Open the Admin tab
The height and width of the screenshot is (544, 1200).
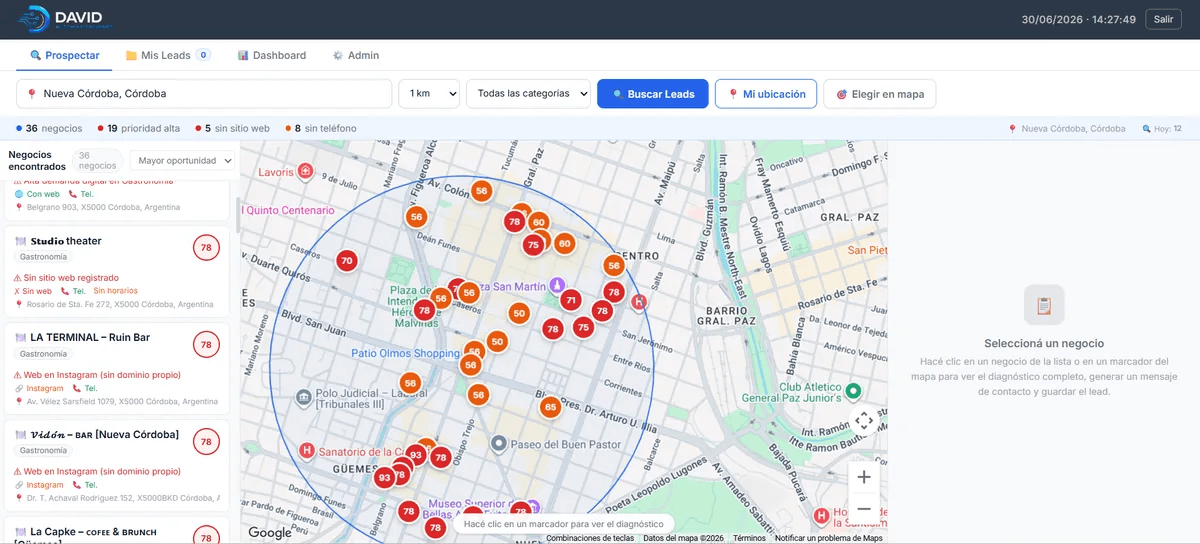tap(356, 55)
